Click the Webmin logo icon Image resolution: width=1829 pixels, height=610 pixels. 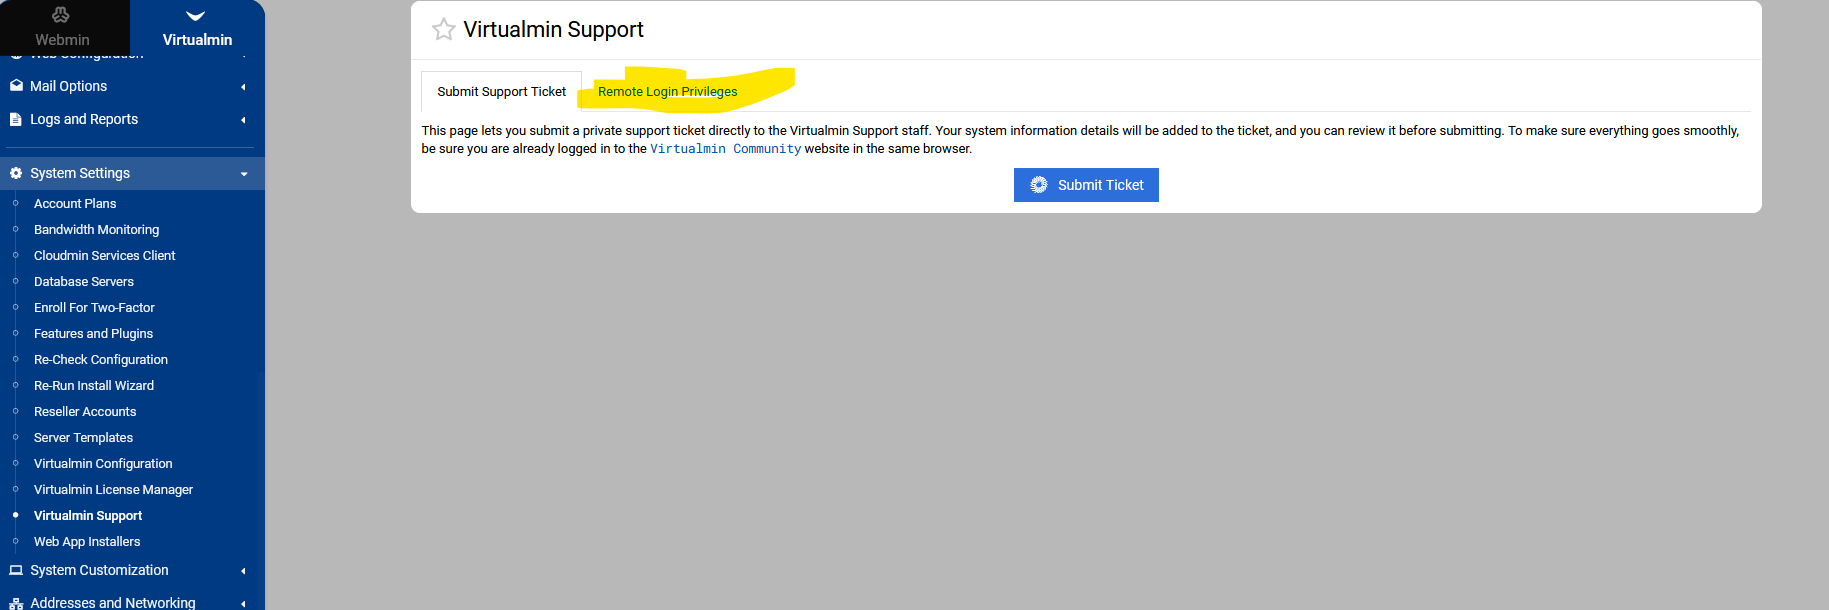coord(61,15)
